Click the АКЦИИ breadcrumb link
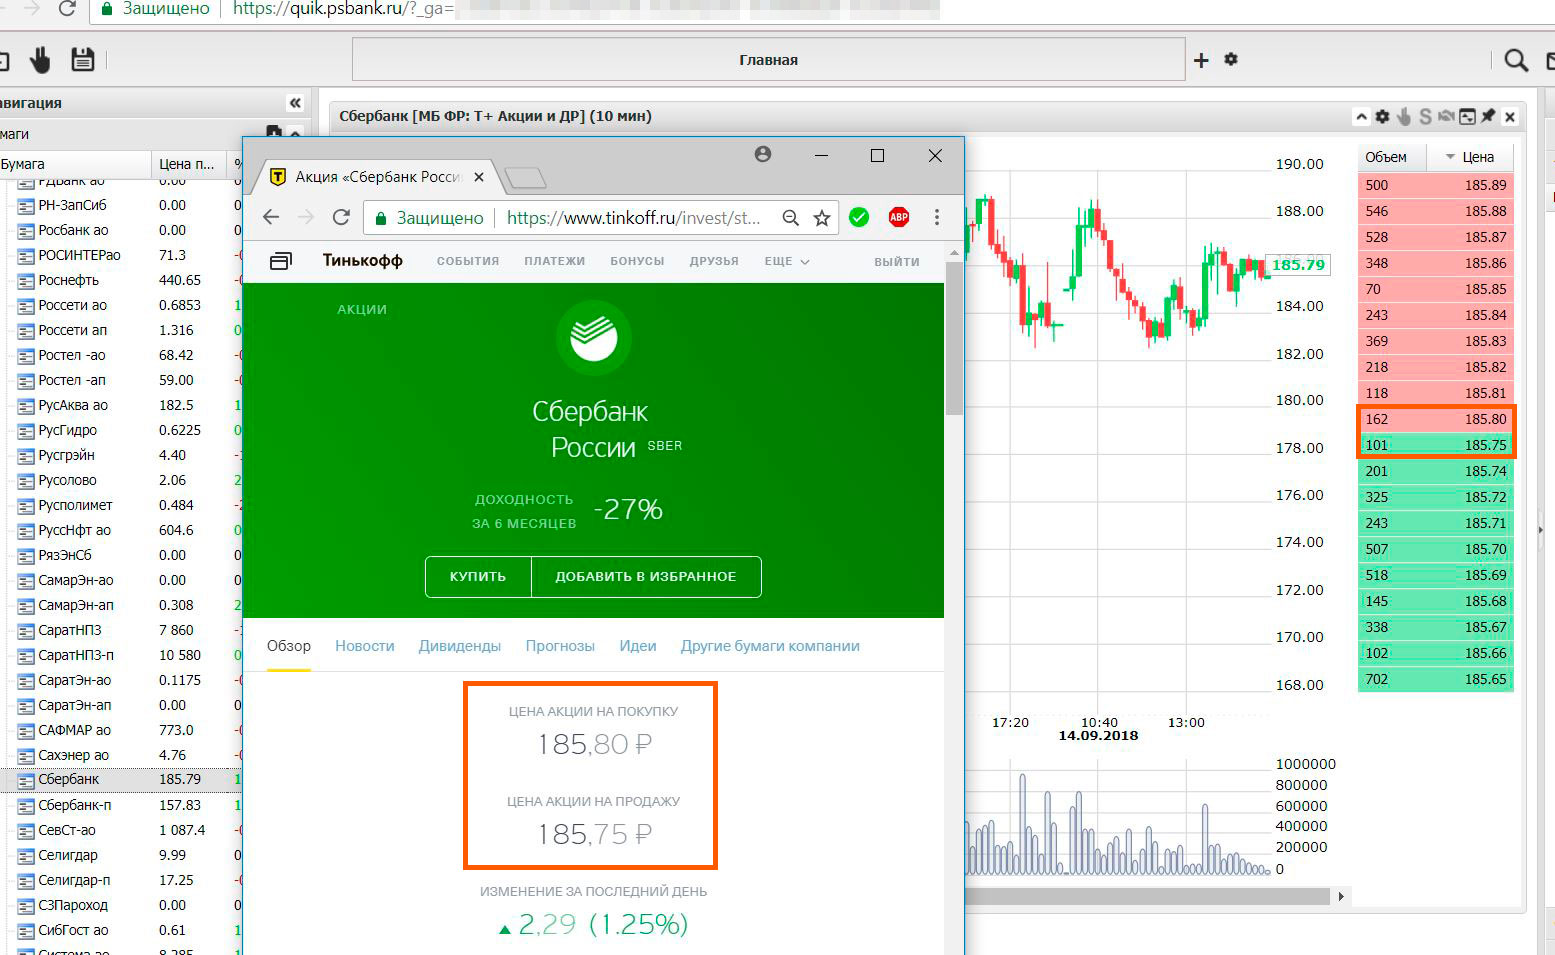The height and width of the screenshot is (955, 1555). [x=362, y=309]
